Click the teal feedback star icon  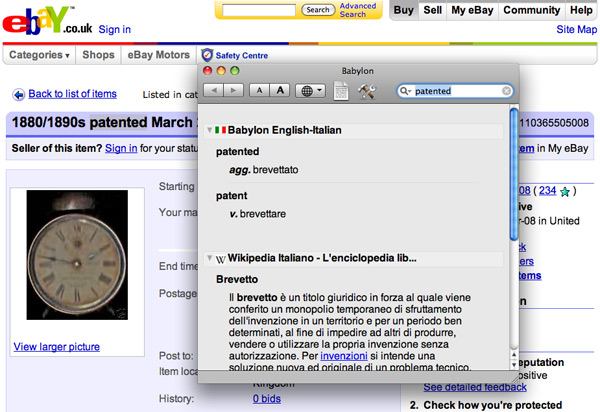565,191
